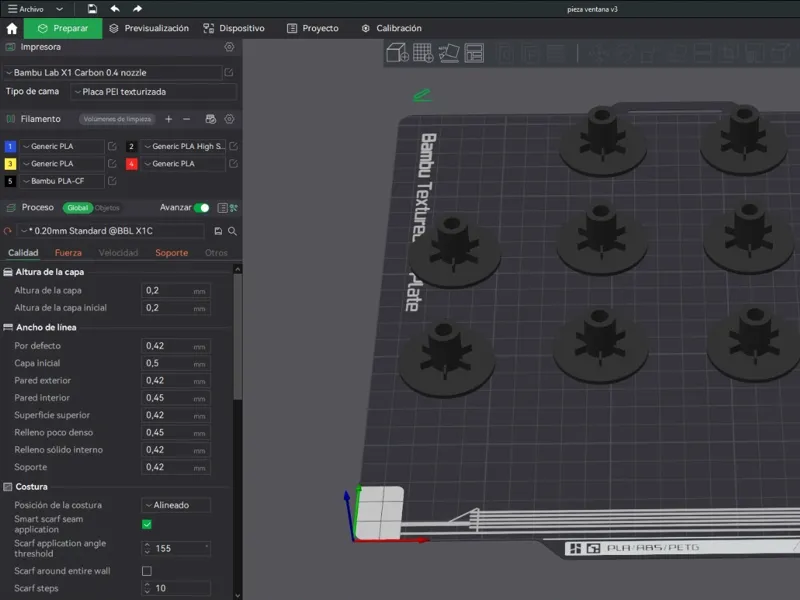Toggle the Avanzar switch

tap(202, 208)
